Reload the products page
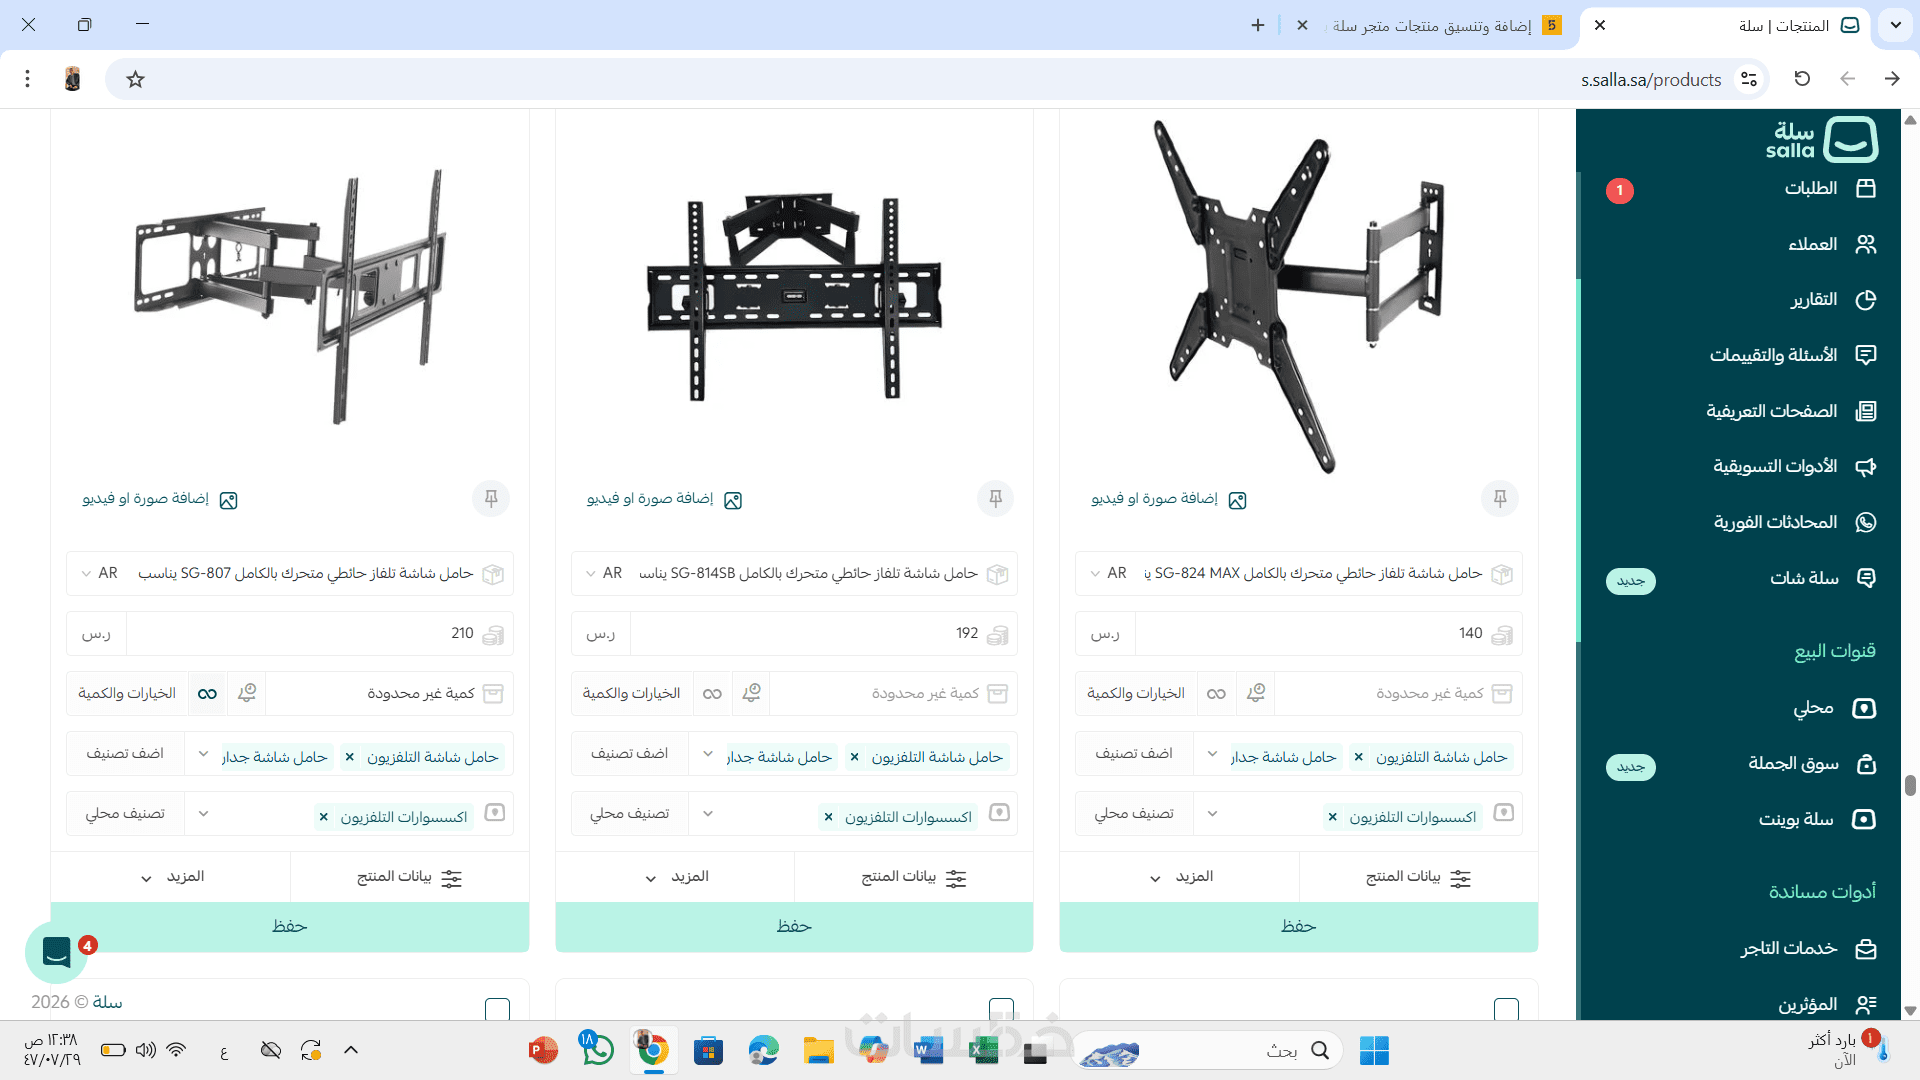 (1802, 79)
